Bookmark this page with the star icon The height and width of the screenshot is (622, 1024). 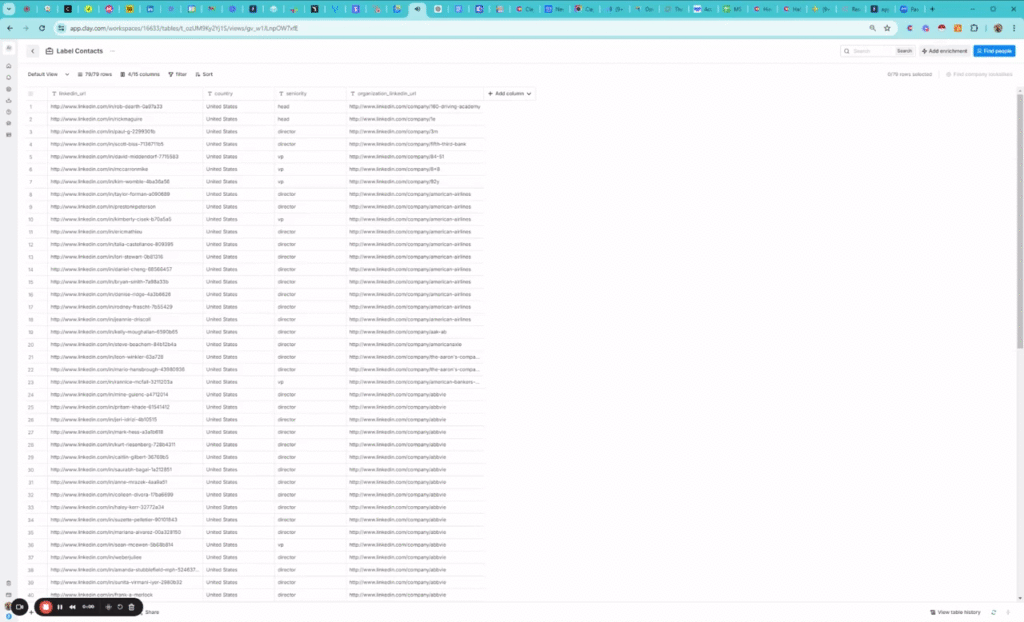coord(887,28)
